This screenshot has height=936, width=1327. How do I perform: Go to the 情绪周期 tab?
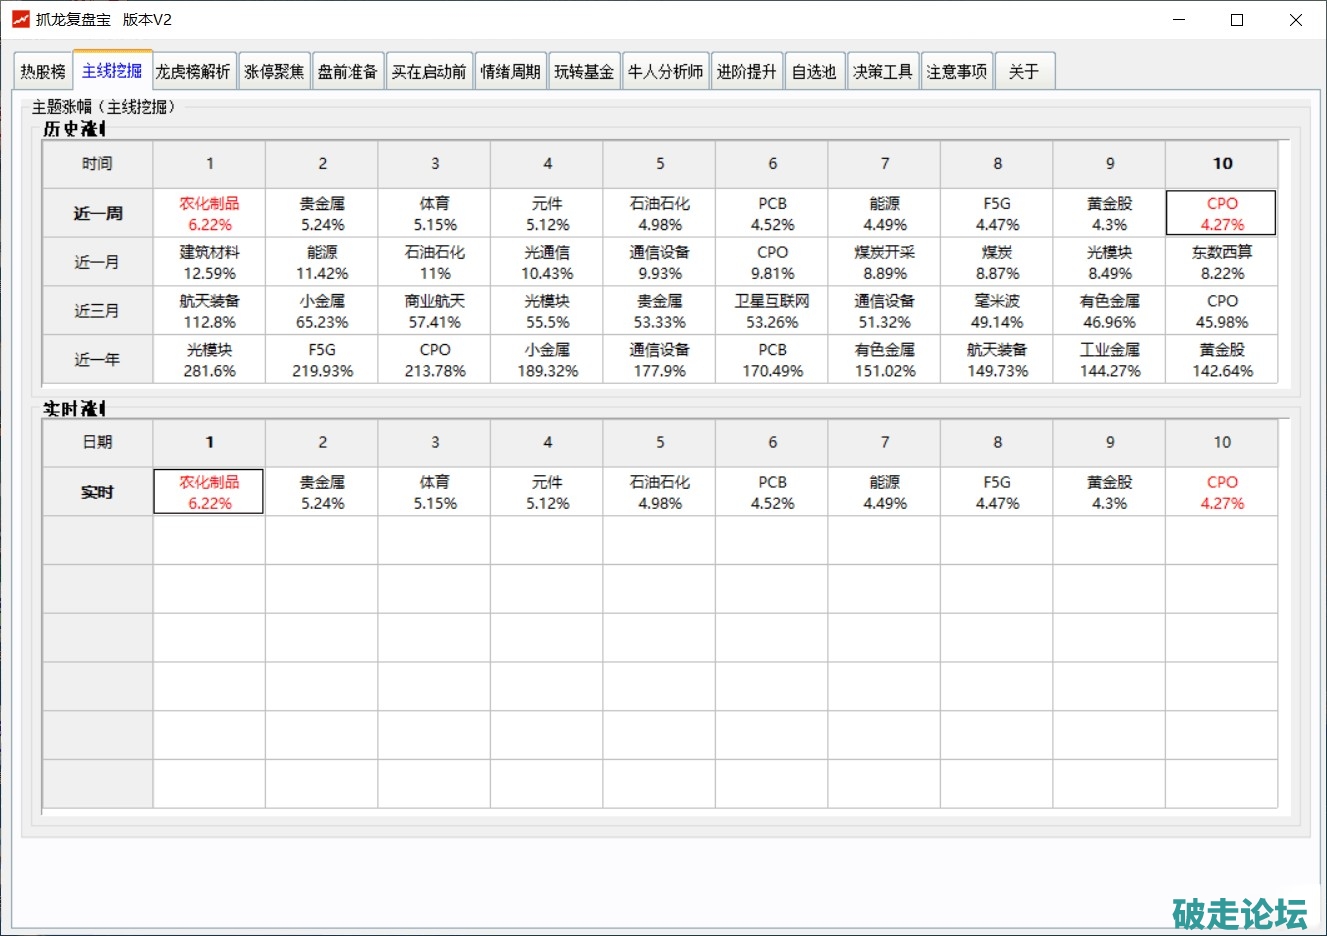click(510, 71)
